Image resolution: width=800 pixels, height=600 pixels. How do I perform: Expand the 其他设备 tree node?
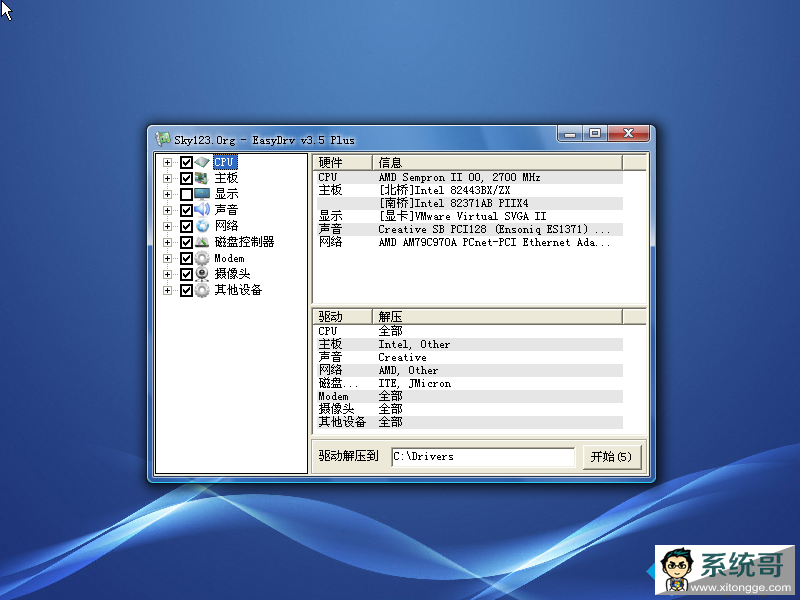point(167,290)
